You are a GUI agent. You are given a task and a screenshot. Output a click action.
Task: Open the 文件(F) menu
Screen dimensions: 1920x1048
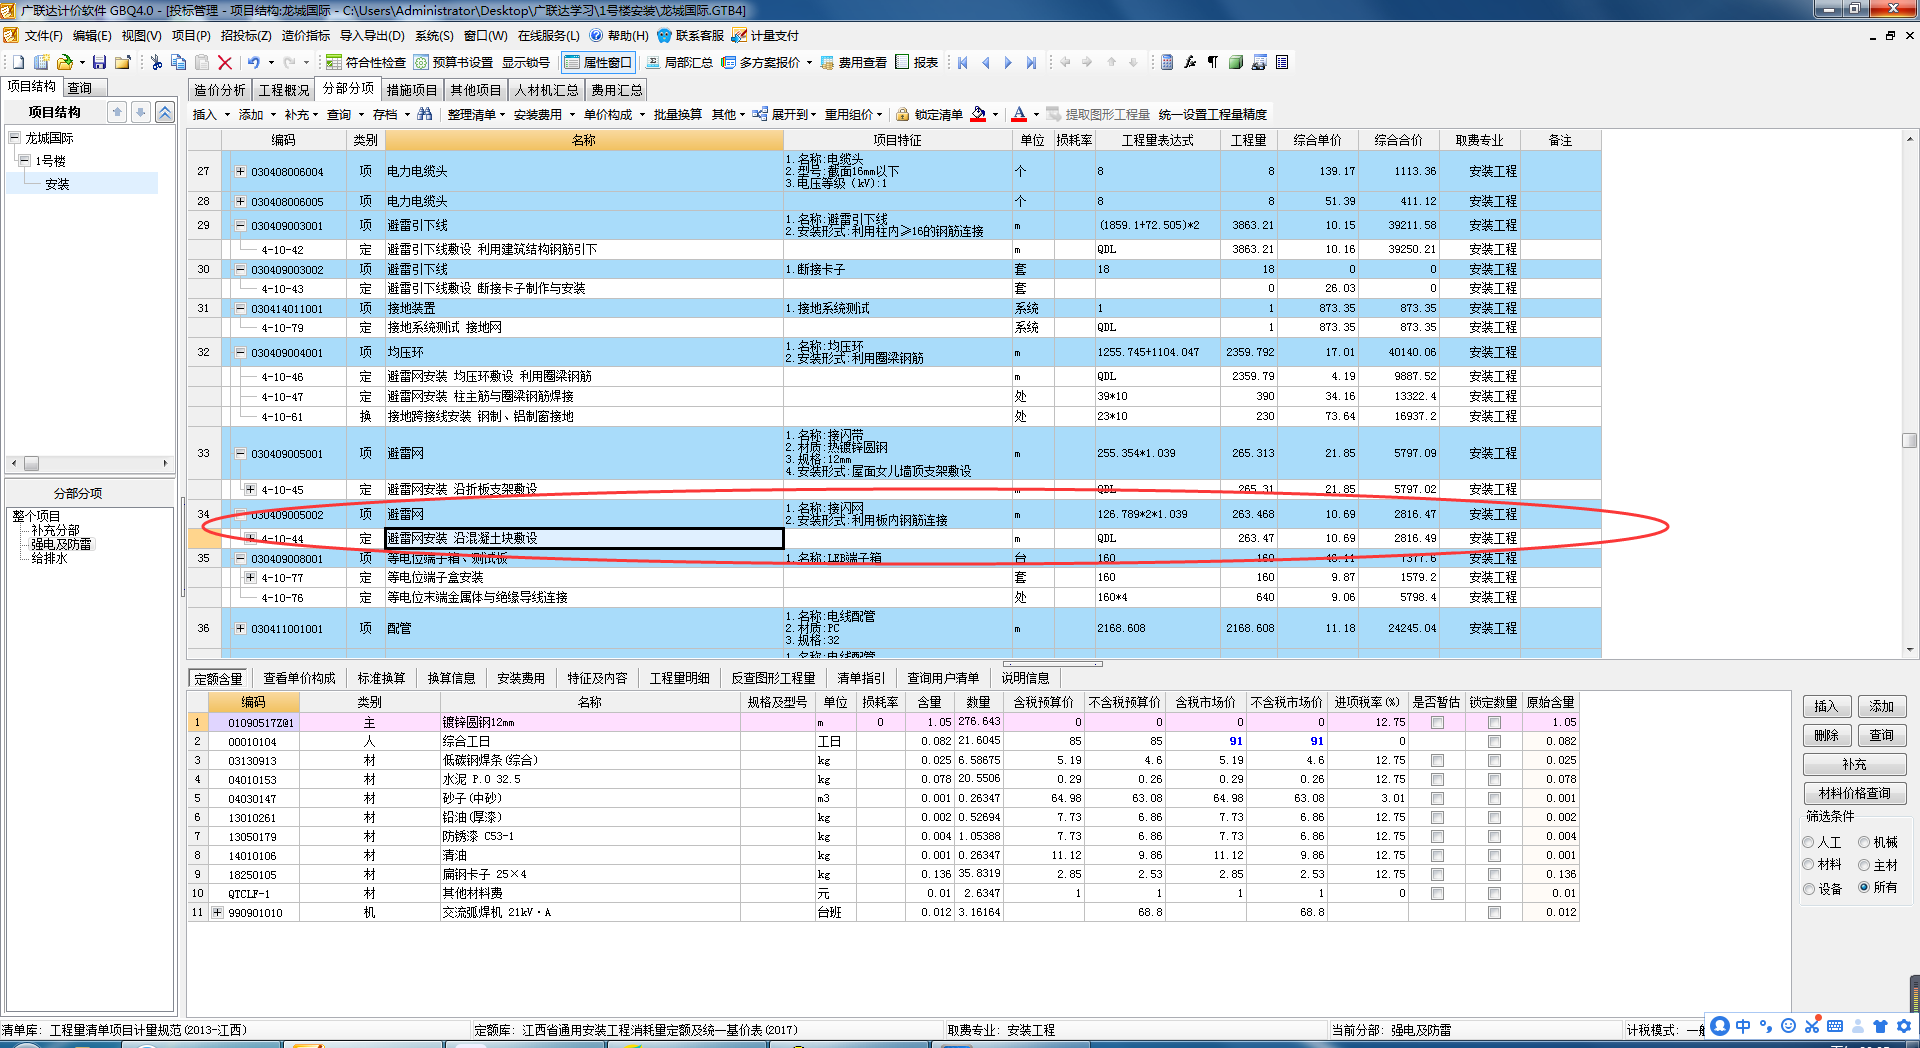(x=43, y=35)
